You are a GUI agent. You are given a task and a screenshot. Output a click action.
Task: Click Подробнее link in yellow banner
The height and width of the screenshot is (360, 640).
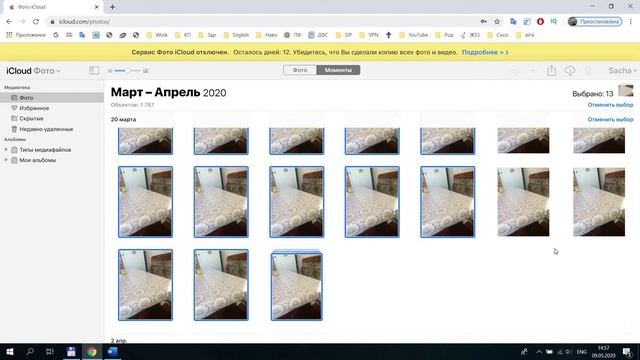click(485, 52)
